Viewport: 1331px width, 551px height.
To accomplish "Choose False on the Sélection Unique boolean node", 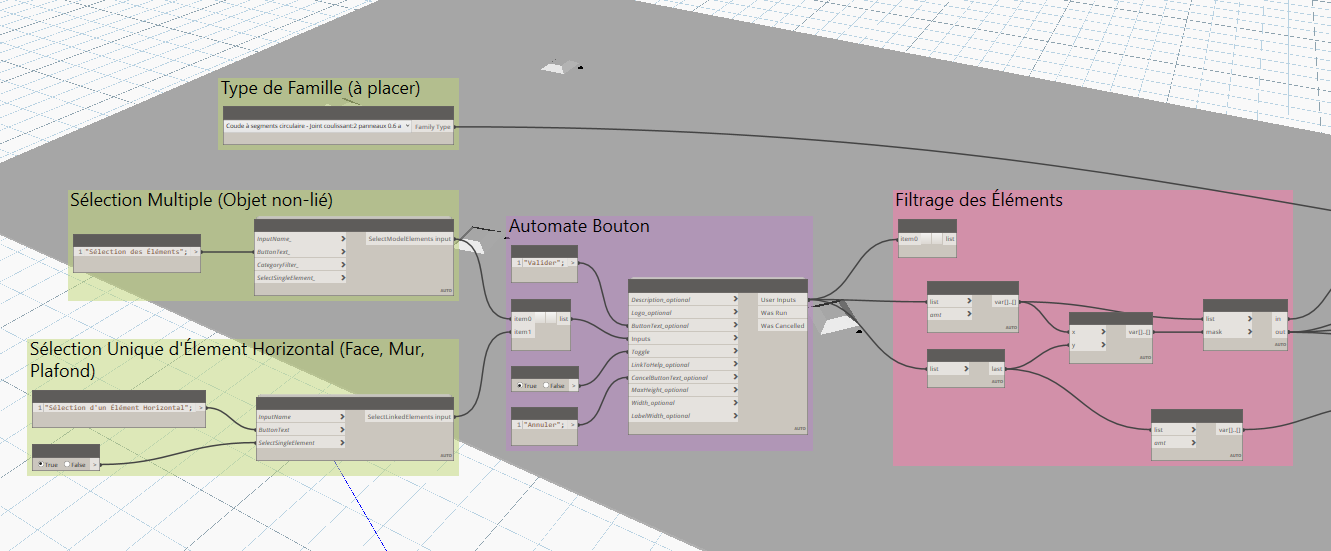I will (x=69, y=464).
